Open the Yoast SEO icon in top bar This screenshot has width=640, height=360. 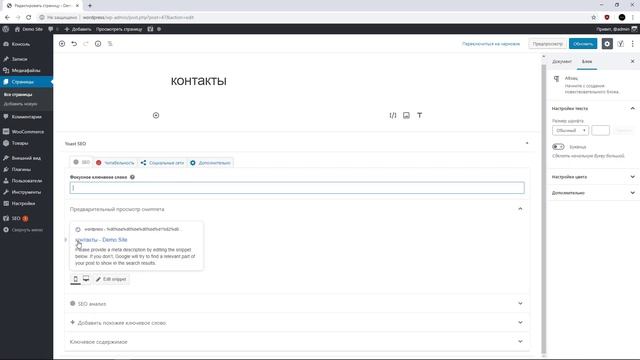[620, 44]
